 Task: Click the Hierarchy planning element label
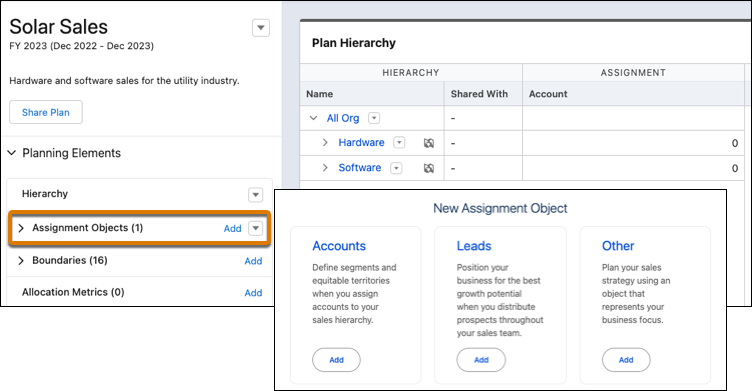45,194
